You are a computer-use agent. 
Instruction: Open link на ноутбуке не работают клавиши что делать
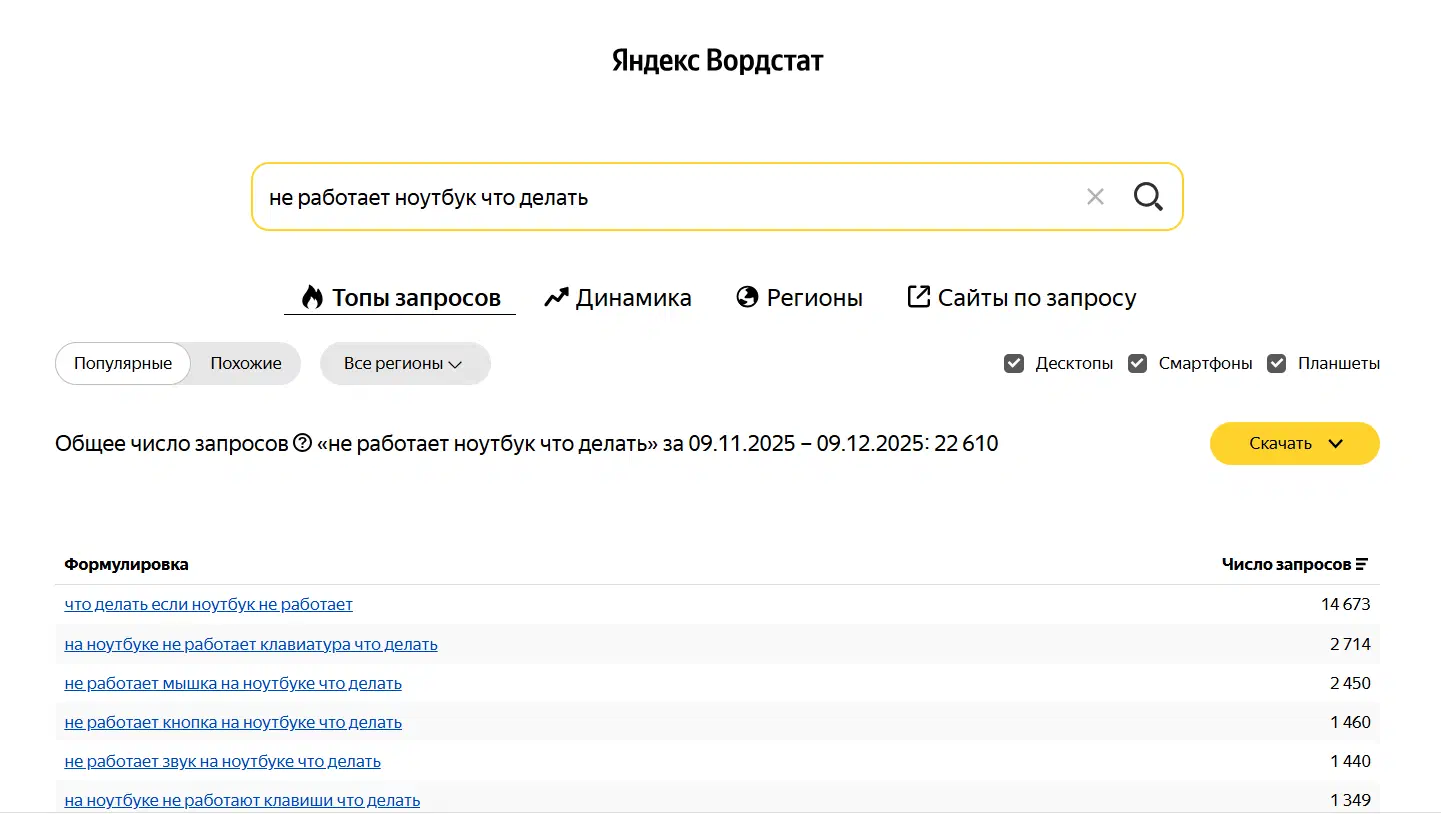pos(242,800)
